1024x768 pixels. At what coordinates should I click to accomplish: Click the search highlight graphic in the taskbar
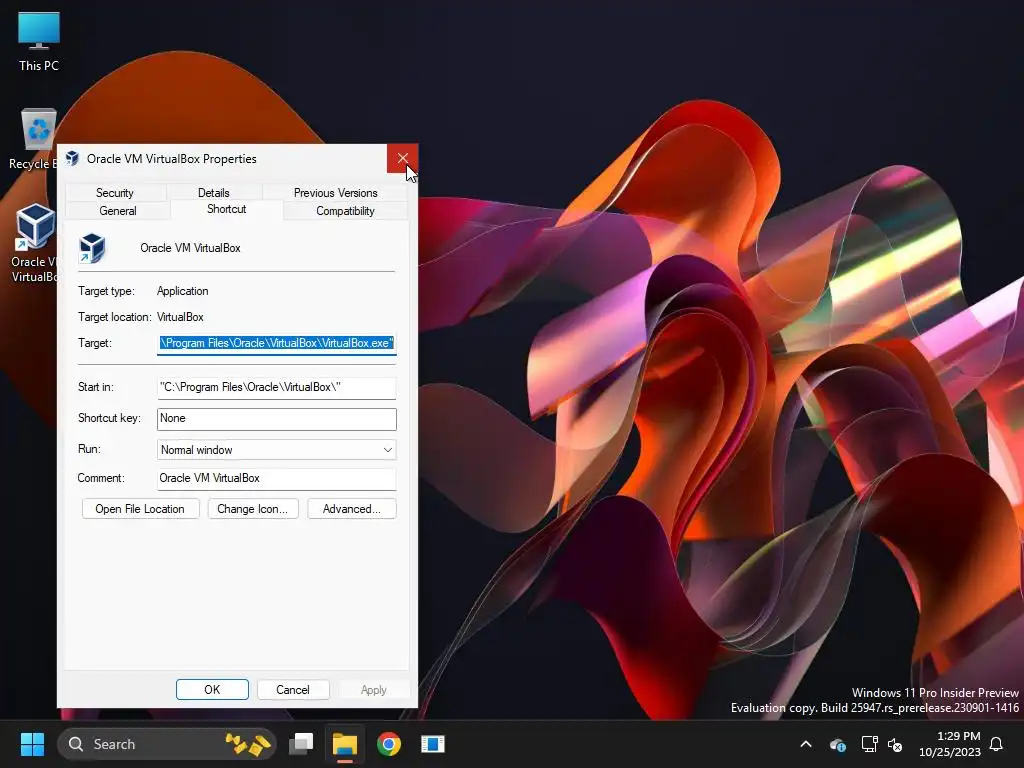click(248, 744)
